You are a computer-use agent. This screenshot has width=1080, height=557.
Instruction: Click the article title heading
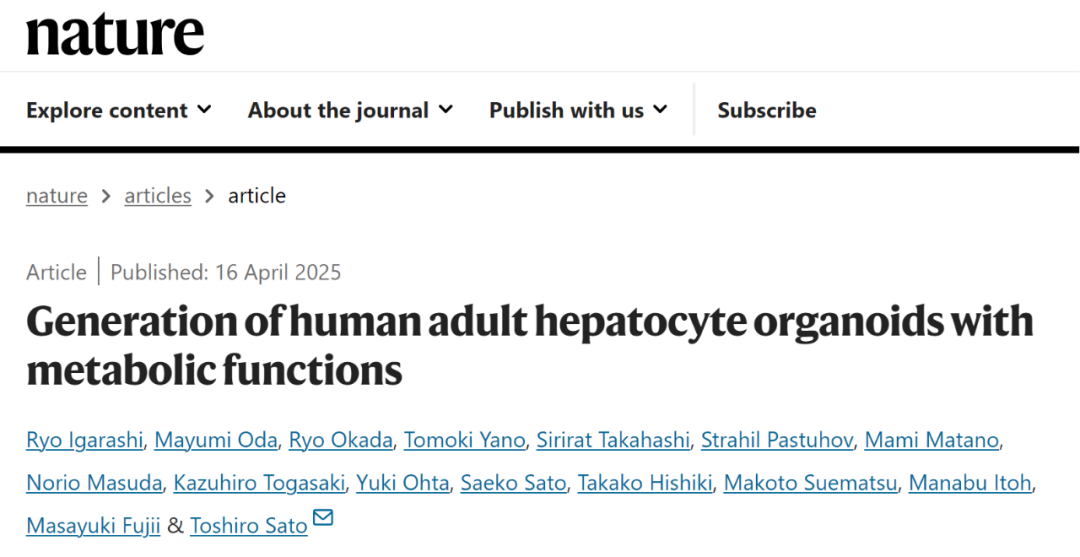tap(530, 346)
